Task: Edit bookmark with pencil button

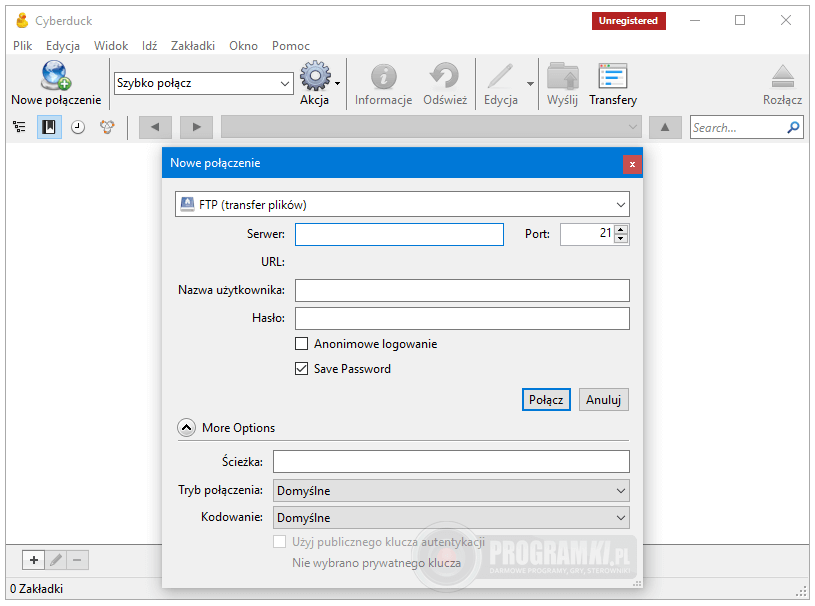Action: (x=56, y=560)
